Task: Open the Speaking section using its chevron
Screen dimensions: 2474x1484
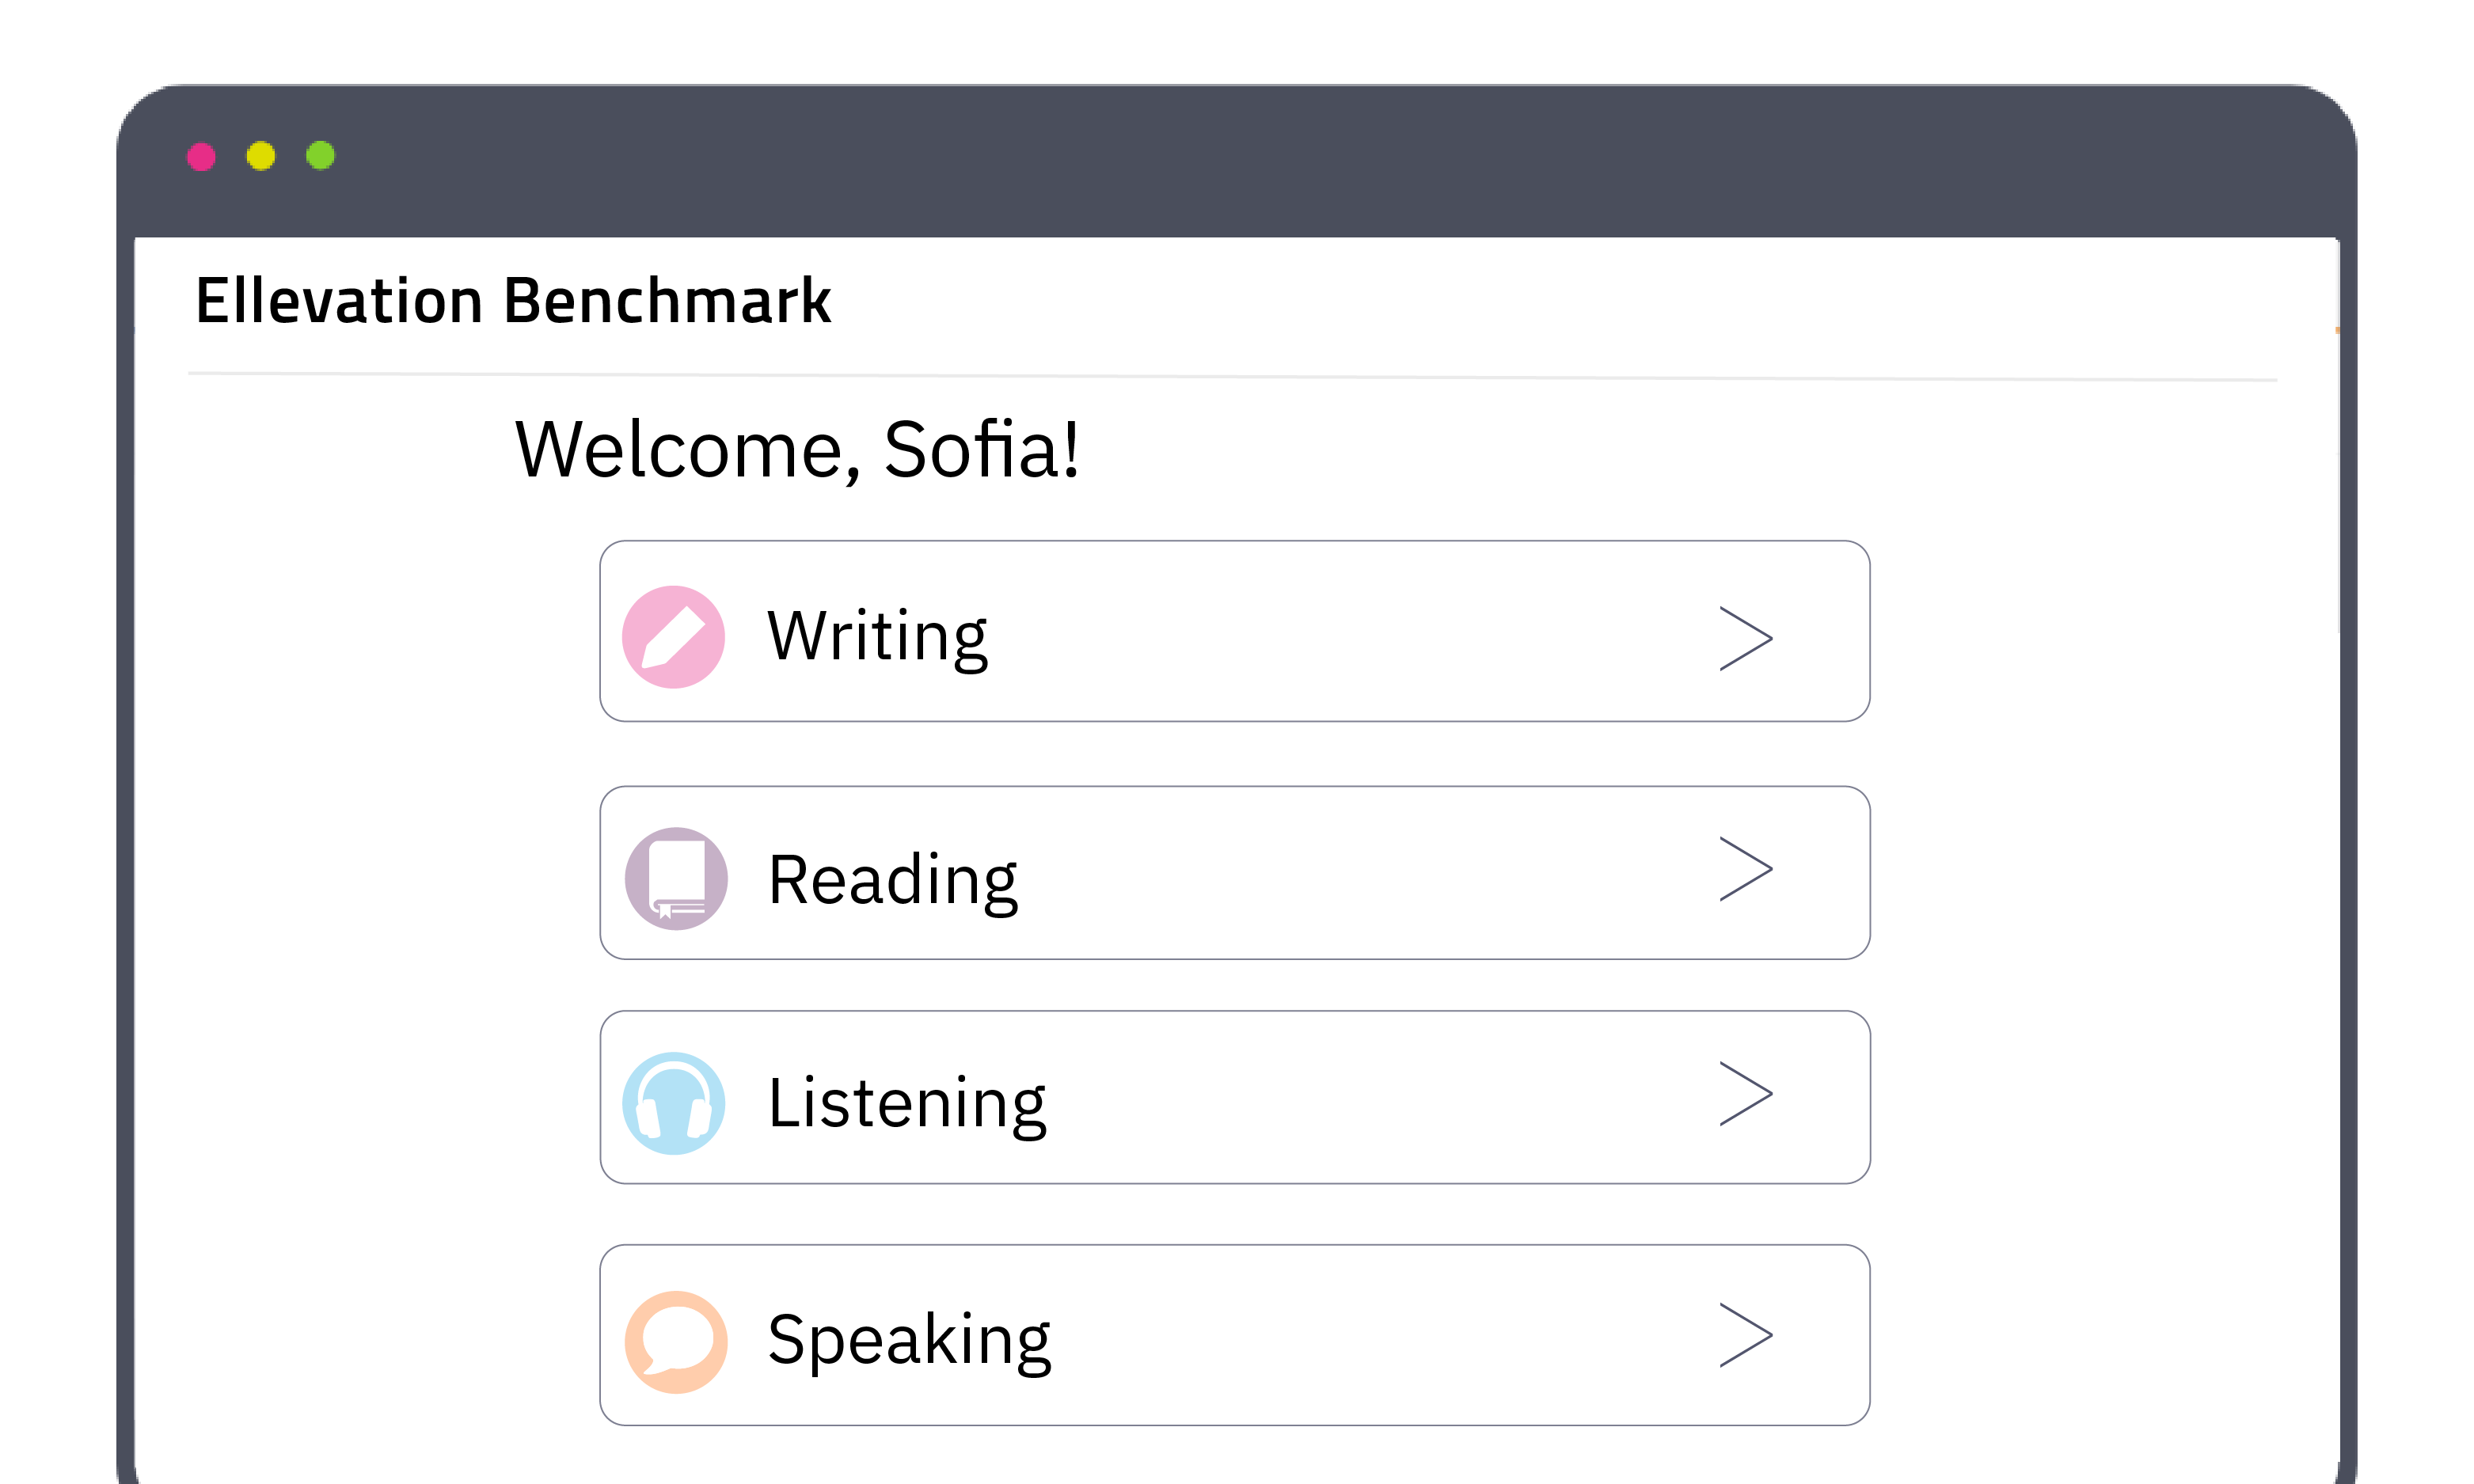Action: tap(1745, 1335)
